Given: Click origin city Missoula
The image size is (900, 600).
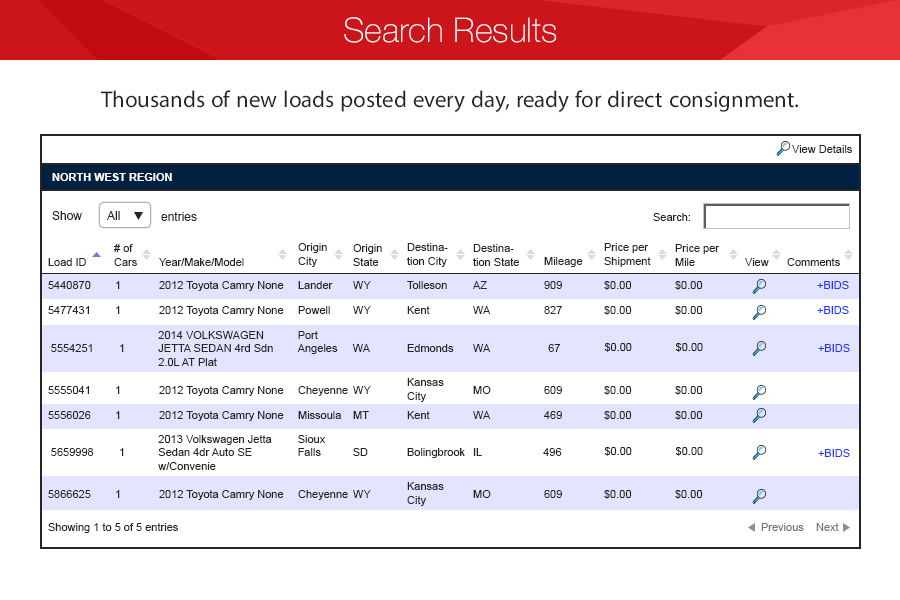Looking at the screenshot, I should click(319, 415).
